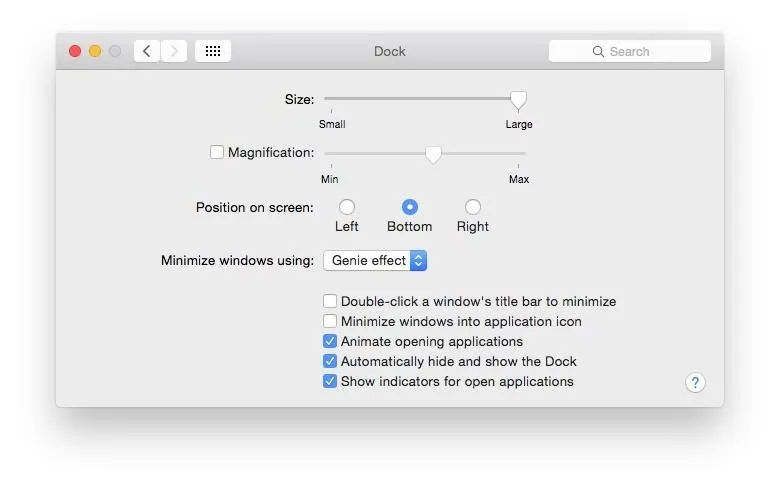Uncheck Animate opening applications

pyautogui.click(x=330, y=341)
